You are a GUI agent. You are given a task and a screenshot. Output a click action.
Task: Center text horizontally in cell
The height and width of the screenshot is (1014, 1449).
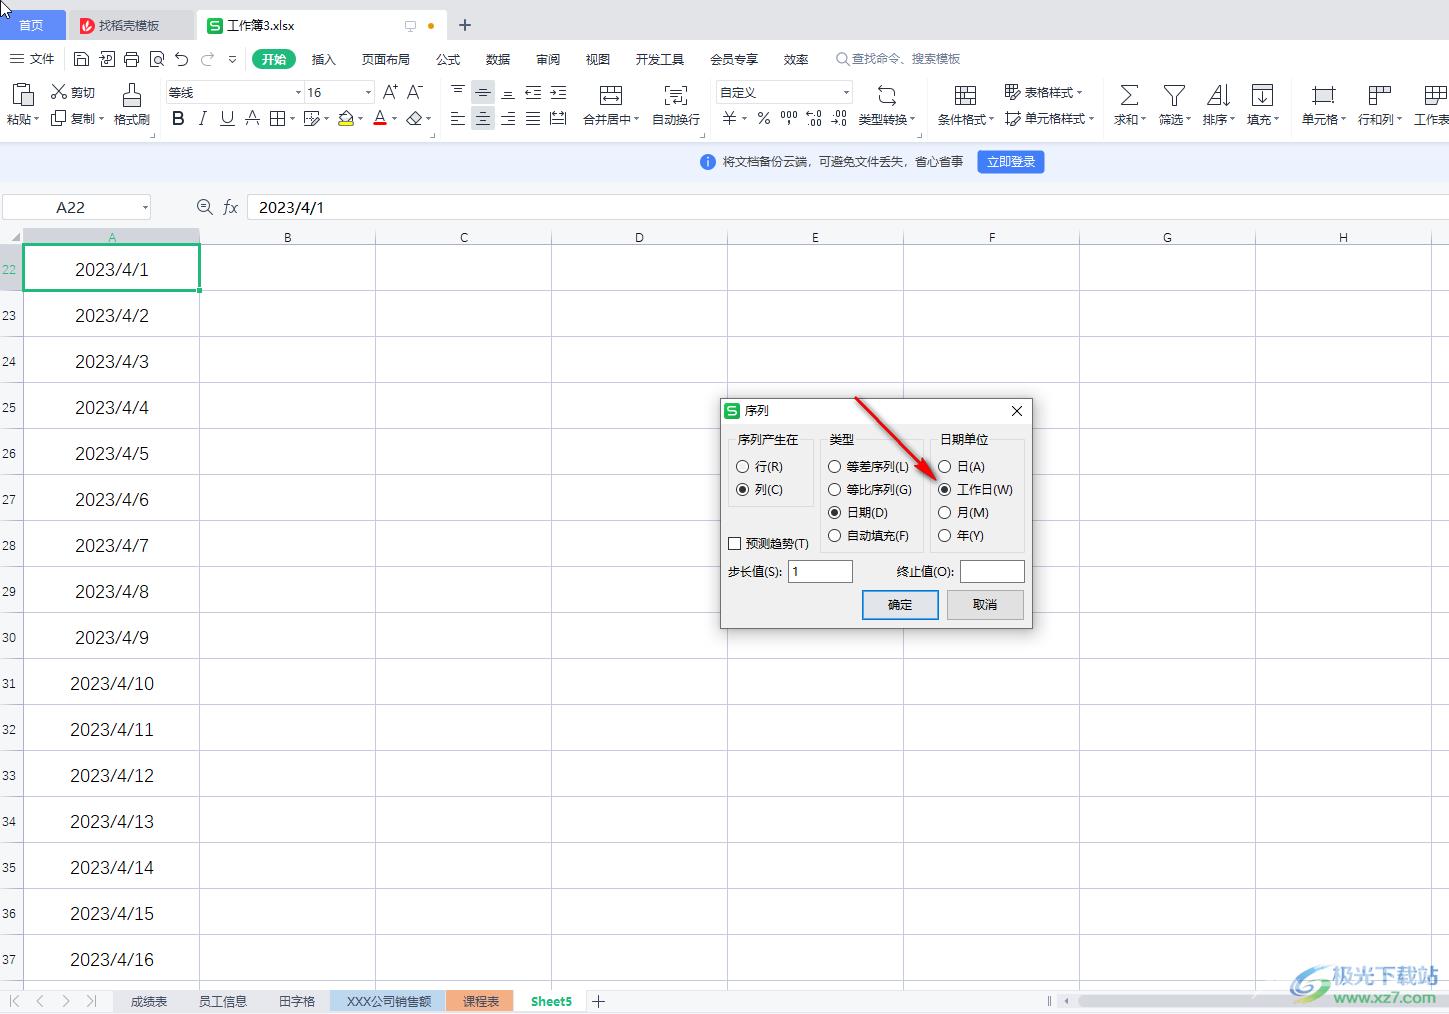(x=483, y=119)
